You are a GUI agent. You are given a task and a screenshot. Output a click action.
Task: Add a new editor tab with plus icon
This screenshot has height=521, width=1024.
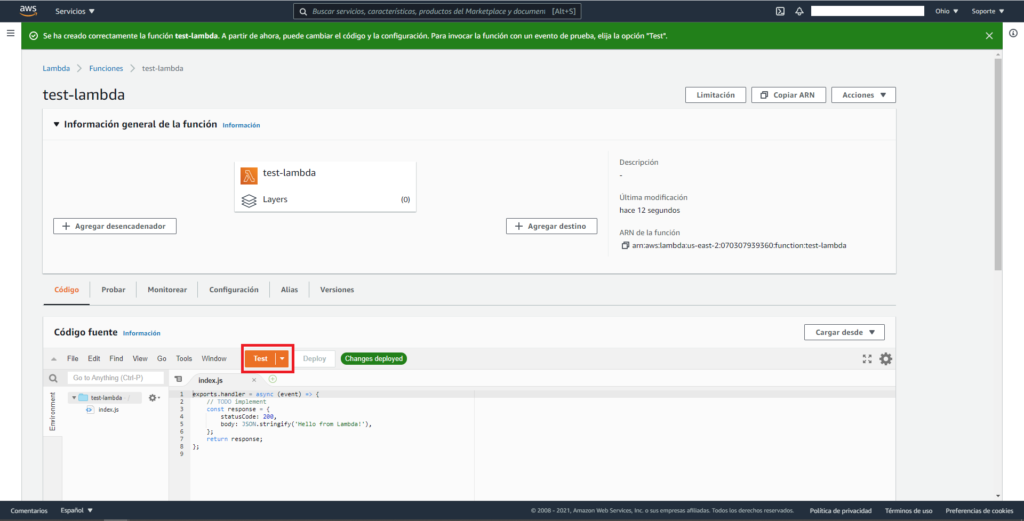click(x=272, y=379)
